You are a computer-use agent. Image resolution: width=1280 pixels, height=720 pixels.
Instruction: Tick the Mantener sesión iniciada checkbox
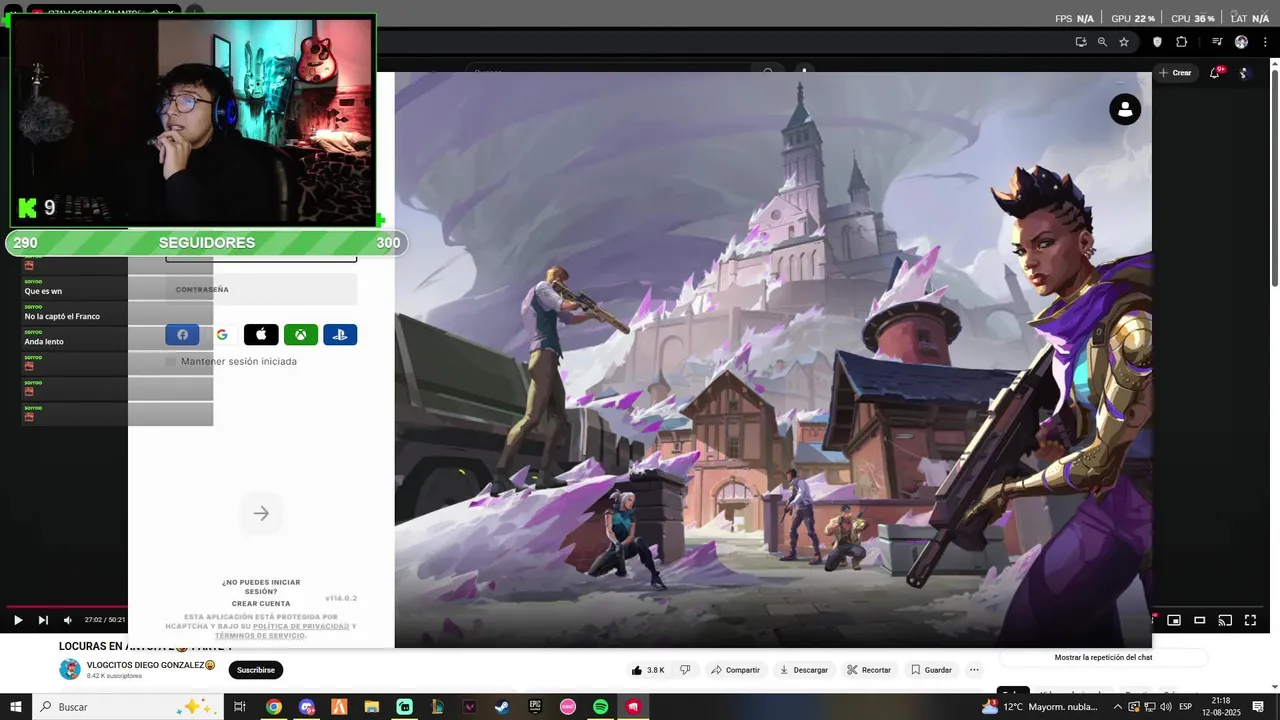pos(170,361)
